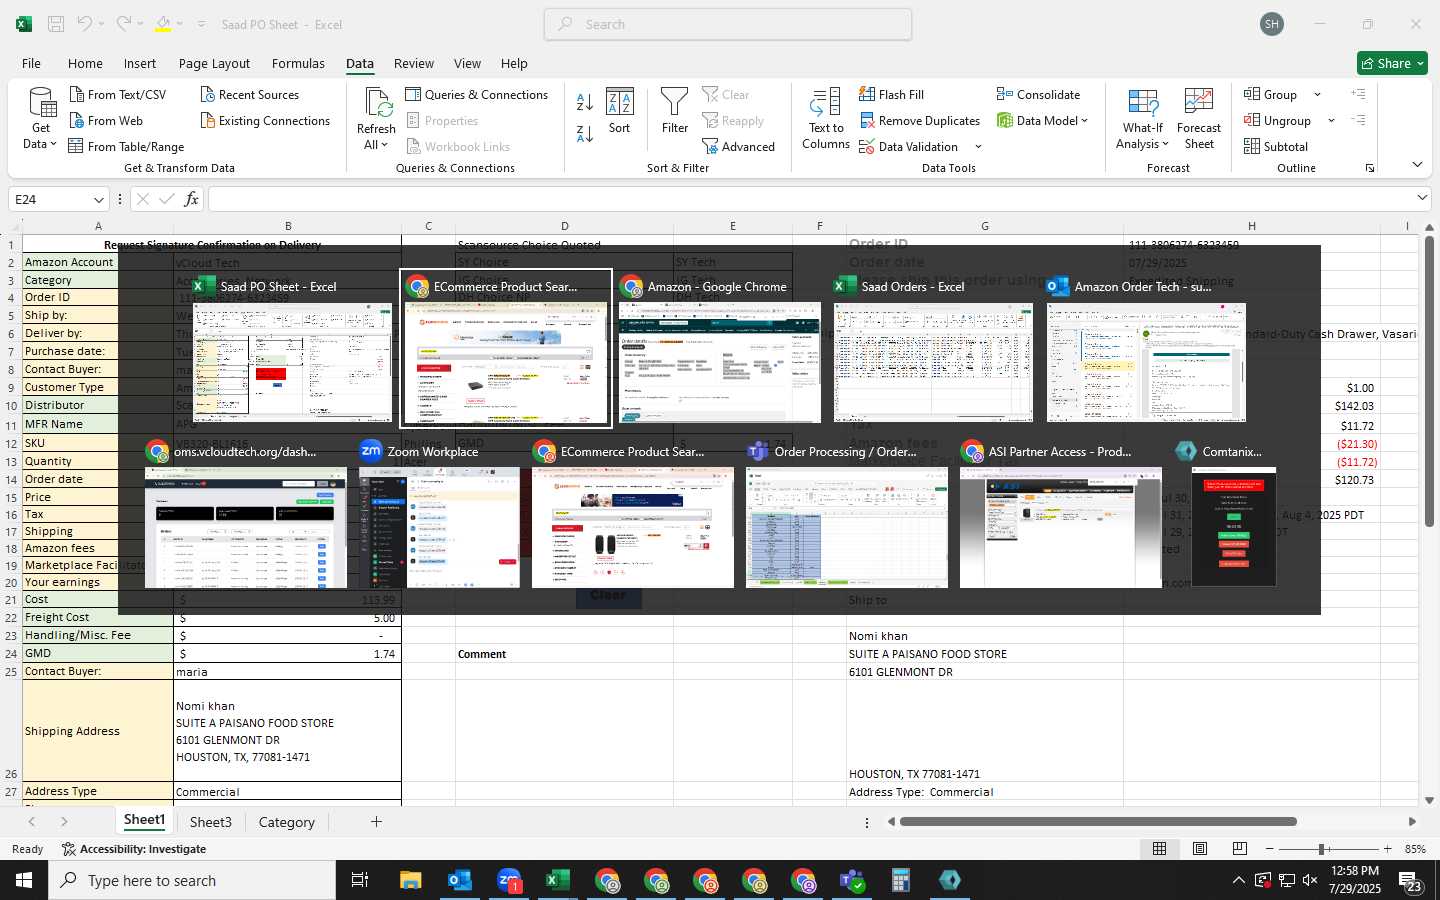Open Outline dialog launcher

pyautogui.click(x=1370, y=168)
